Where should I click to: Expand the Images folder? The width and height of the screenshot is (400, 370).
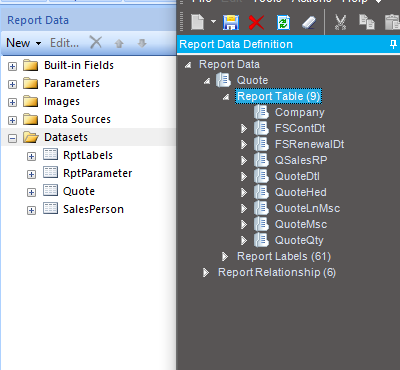(12, 102)
